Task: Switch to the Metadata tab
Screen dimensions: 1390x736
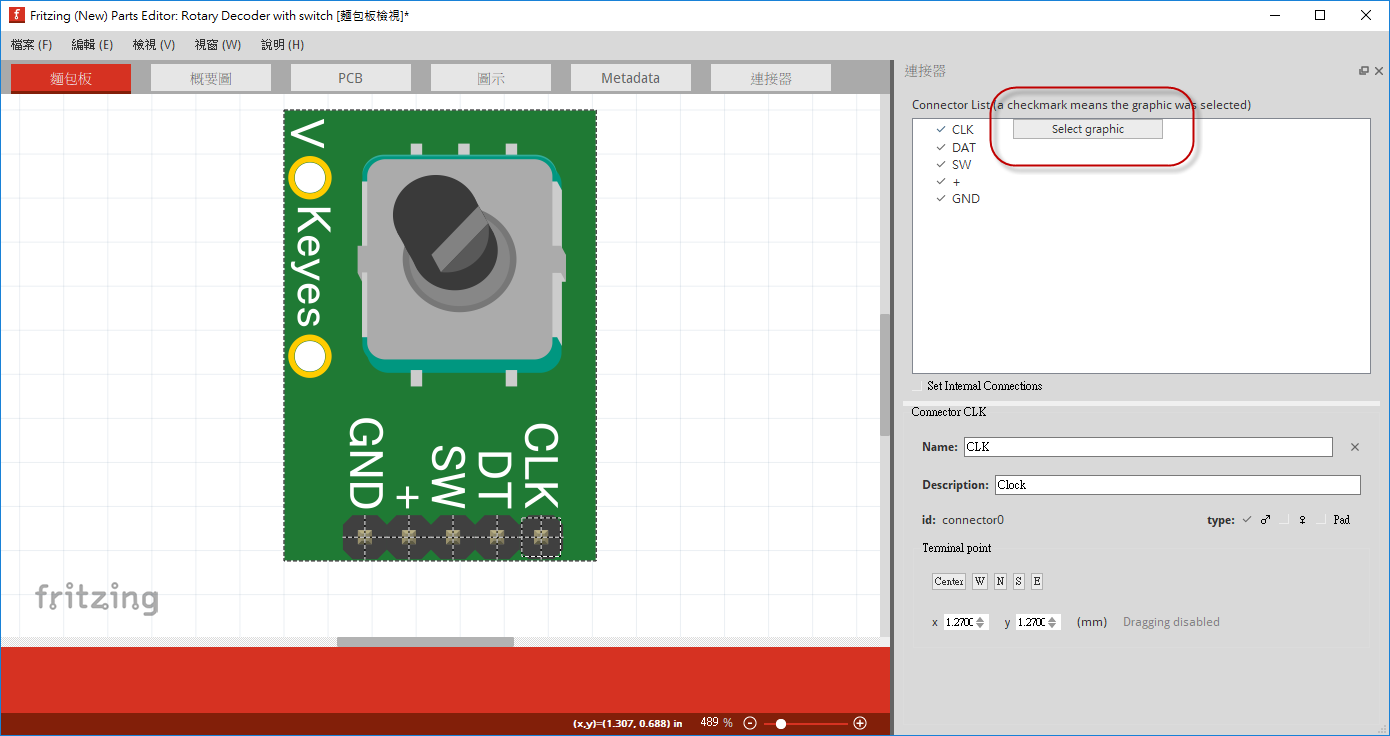Action: point(630,77)
